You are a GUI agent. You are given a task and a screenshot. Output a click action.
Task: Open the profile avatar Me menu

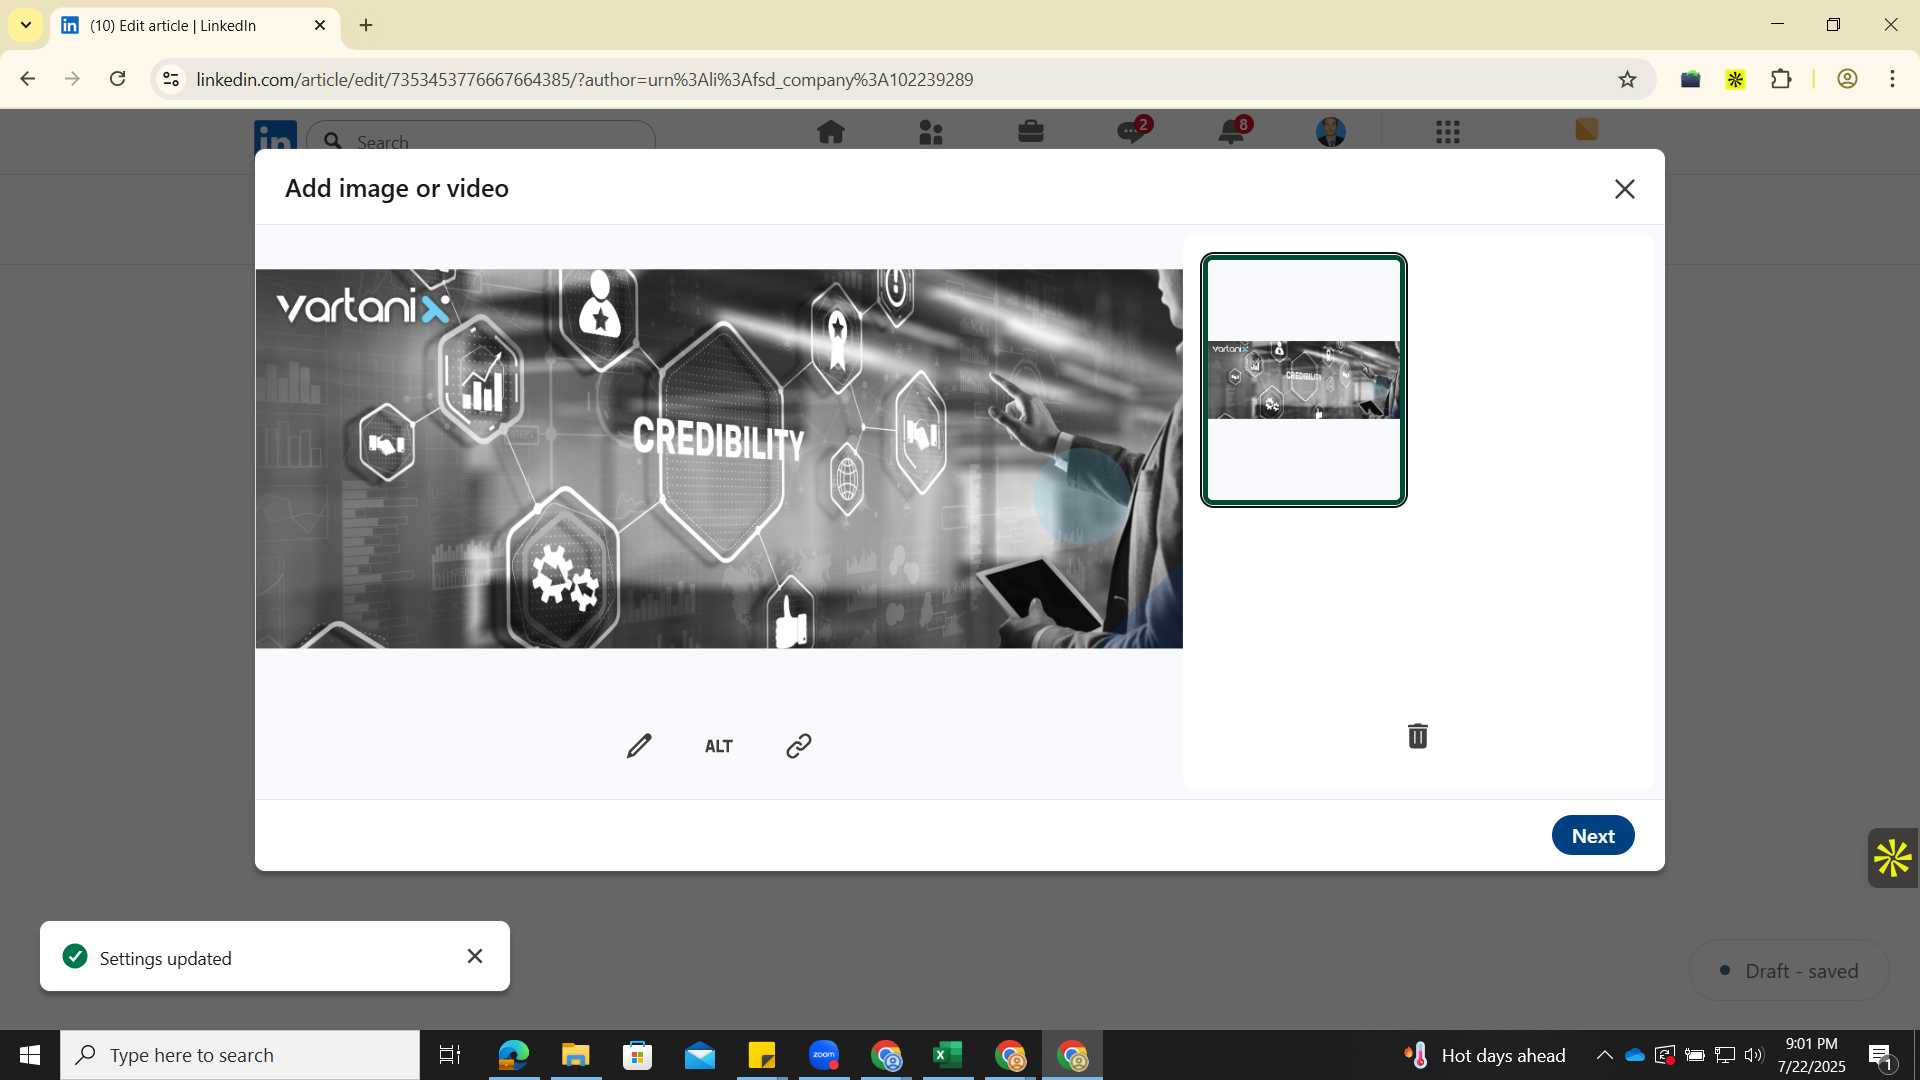1331,132
